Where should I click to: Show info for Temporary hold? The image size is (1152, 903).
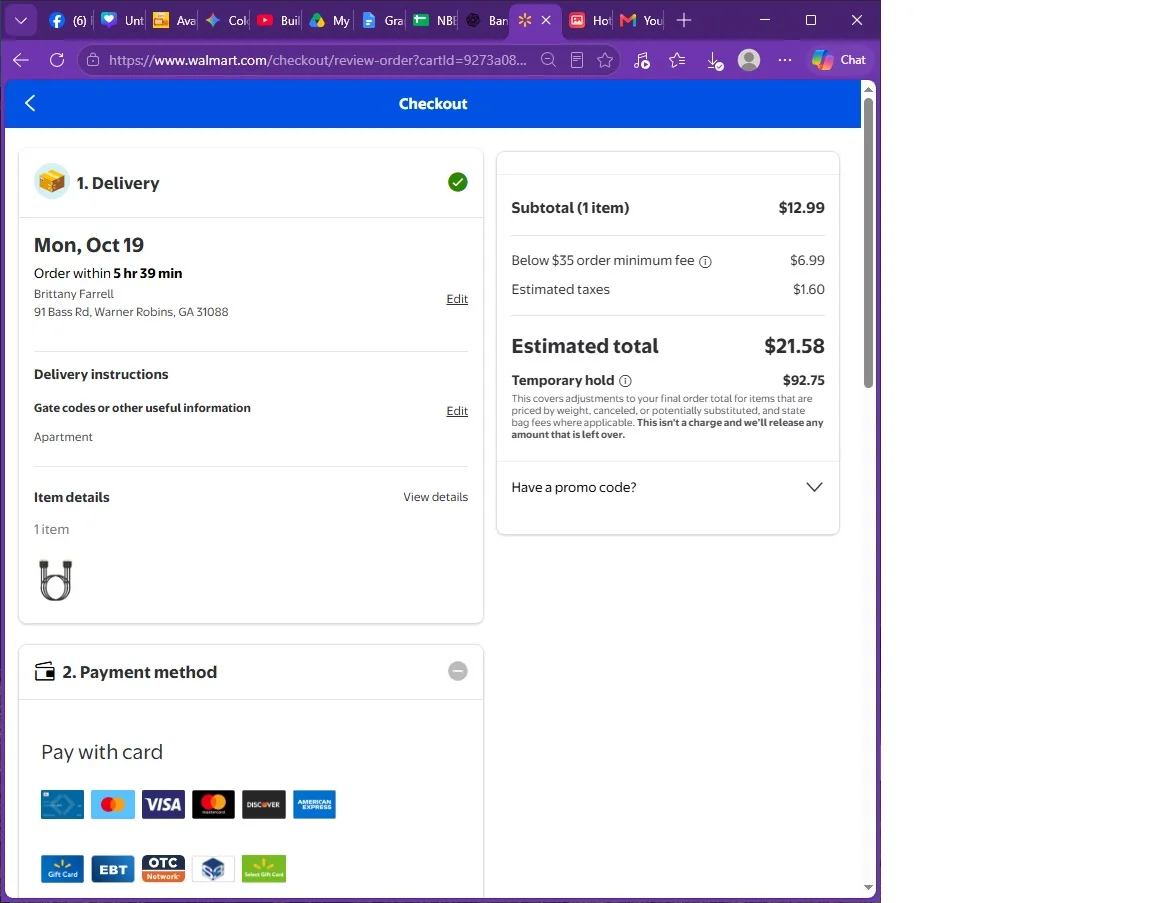point(625,381)
